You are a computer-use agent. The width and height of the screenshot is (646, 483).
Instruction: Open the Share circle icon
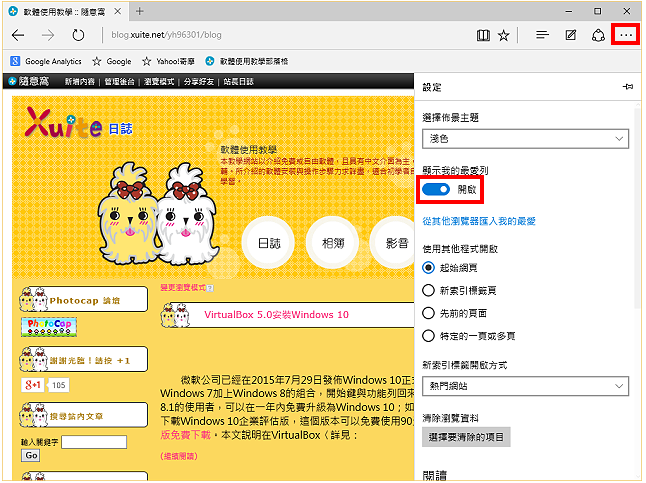(598, 35)
